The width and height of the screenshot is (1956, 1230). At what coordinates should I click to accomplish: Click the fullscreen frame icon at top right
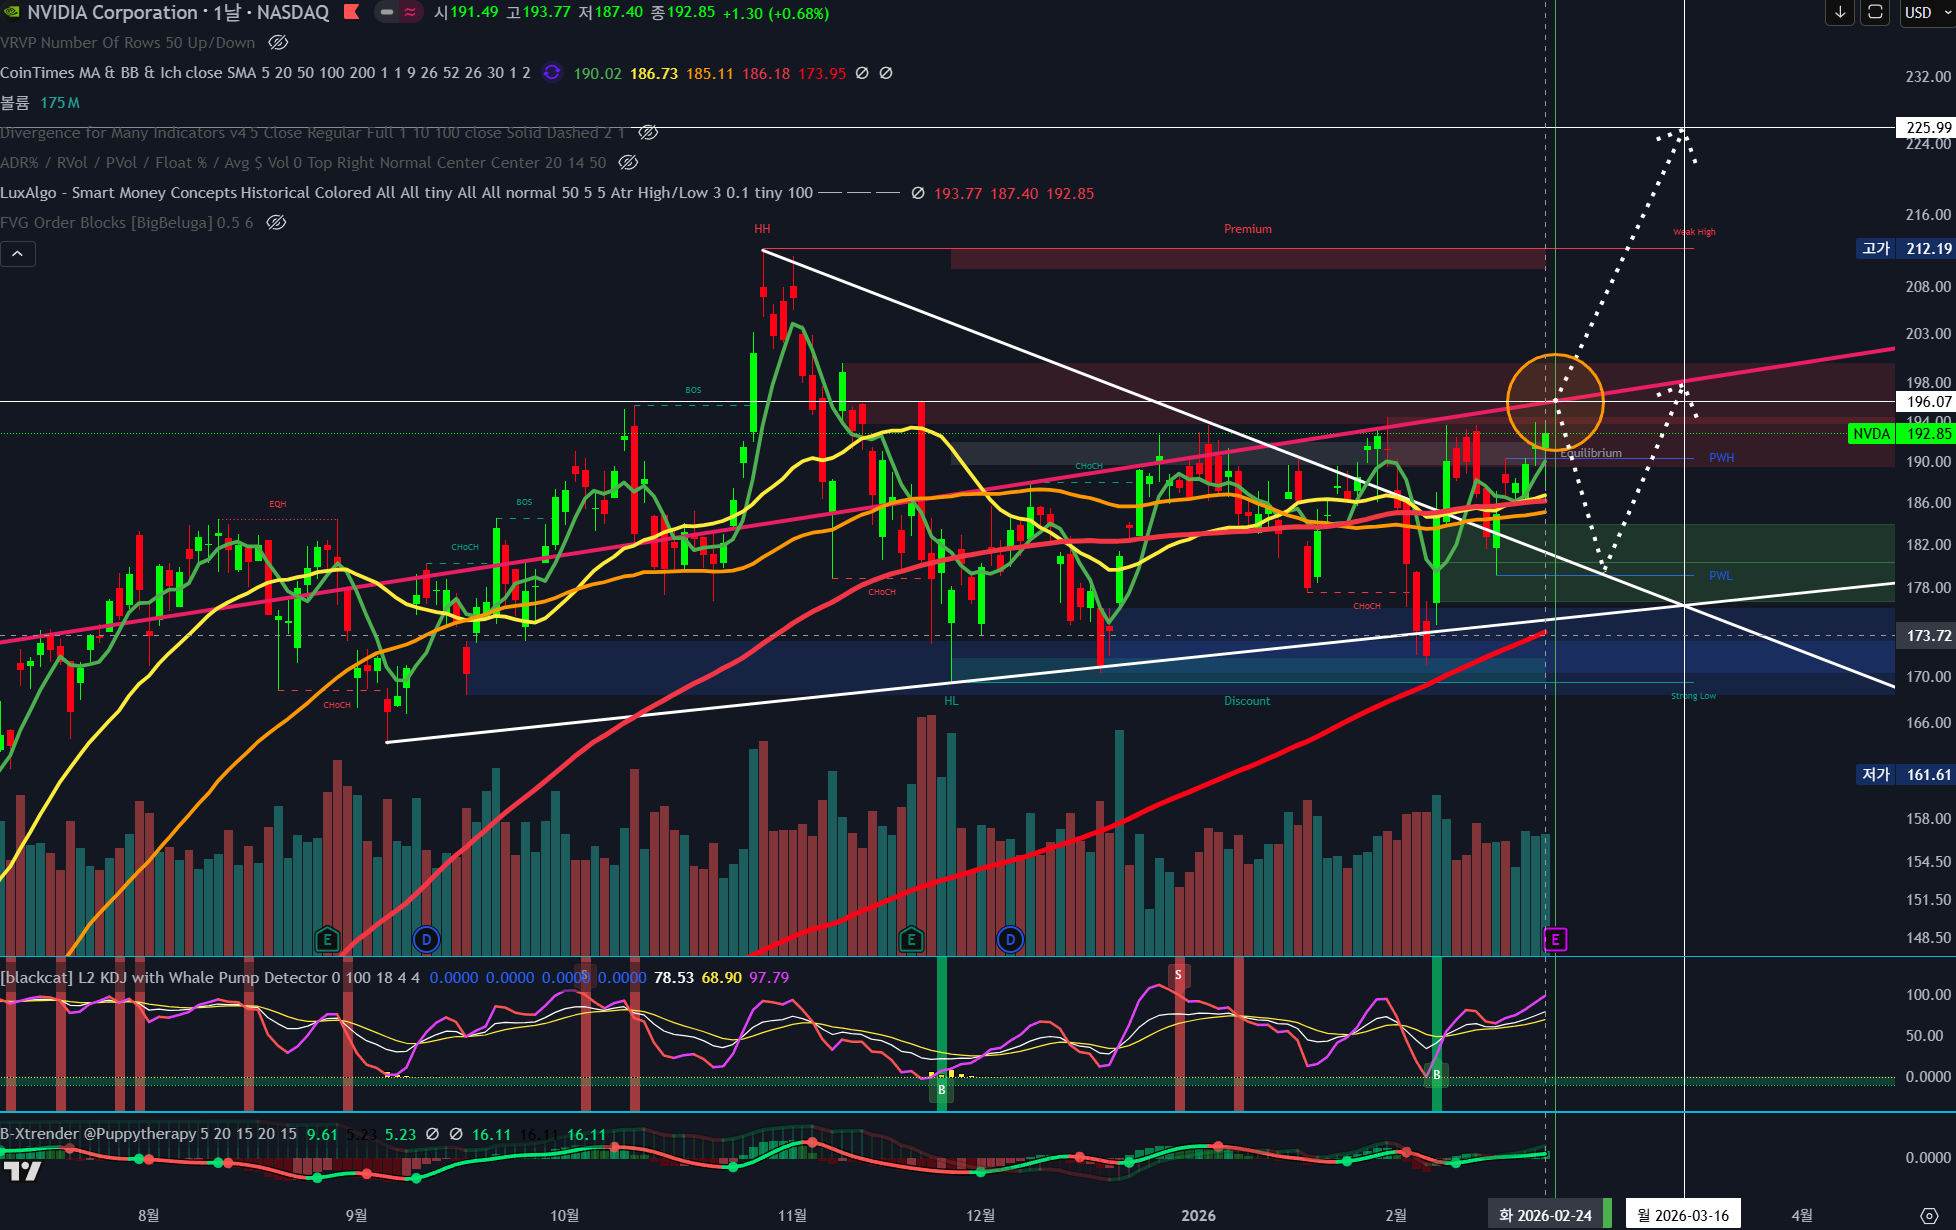1875,12
